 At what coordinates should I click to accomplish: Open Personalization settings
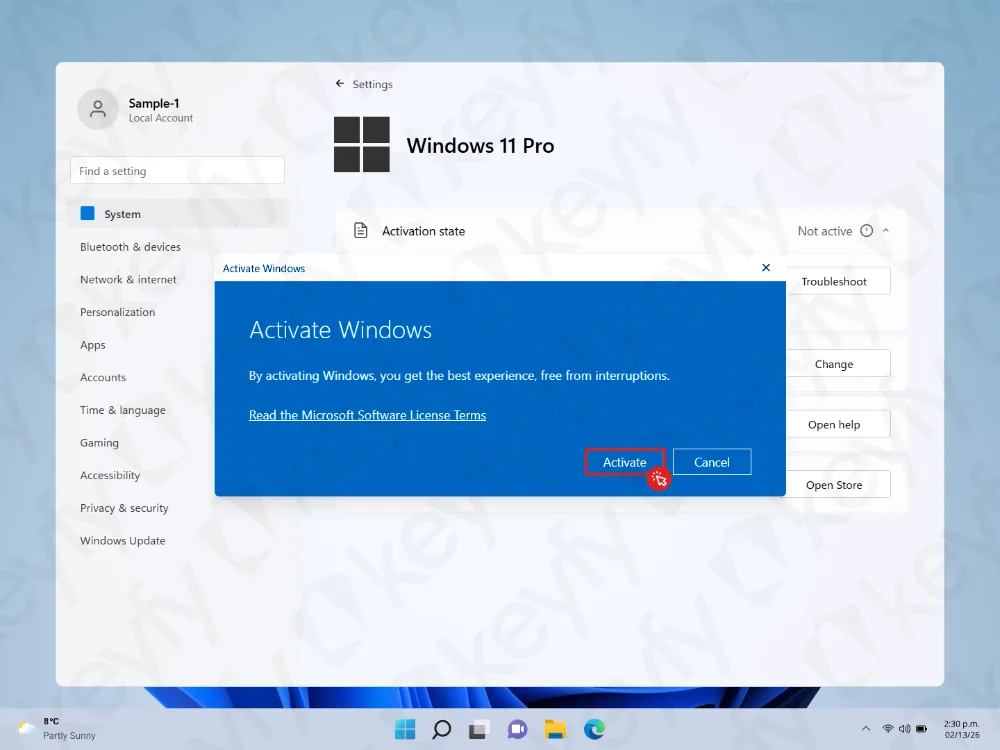tap(117, 312)
